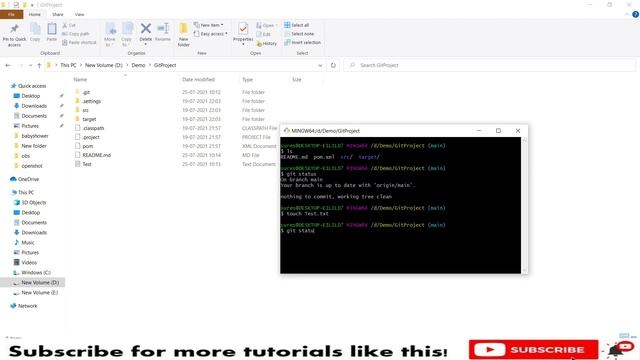This screenshot has height=360, width=640.
Task: Open Music under This PC
Action: 28,242
